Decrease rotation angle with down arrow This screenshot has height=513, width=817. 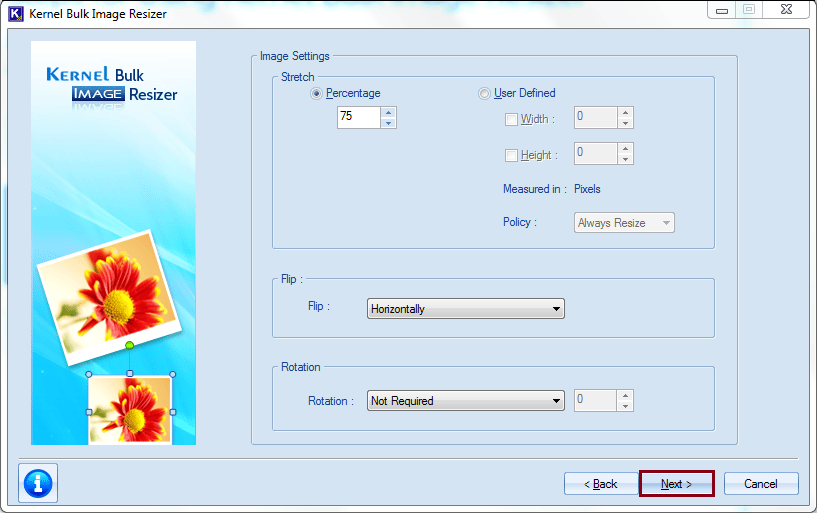pyautogui.click(x=625, y=406)
